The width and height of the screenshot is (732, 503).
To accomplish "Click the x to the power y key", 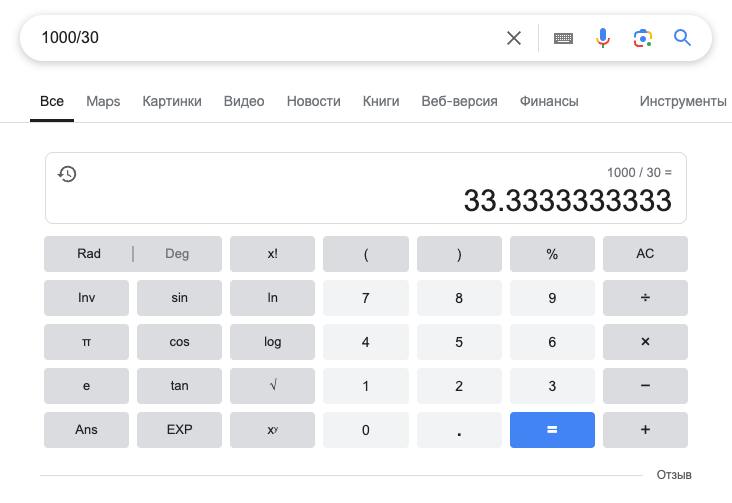I will pos(272,430).
